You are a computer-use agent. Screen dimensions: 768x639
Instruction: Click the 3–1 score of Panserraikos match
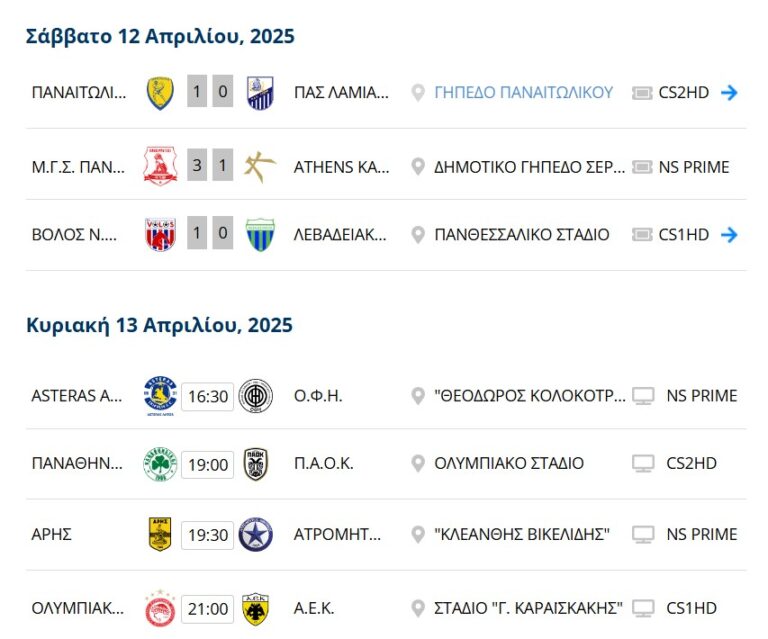(210, 167)
